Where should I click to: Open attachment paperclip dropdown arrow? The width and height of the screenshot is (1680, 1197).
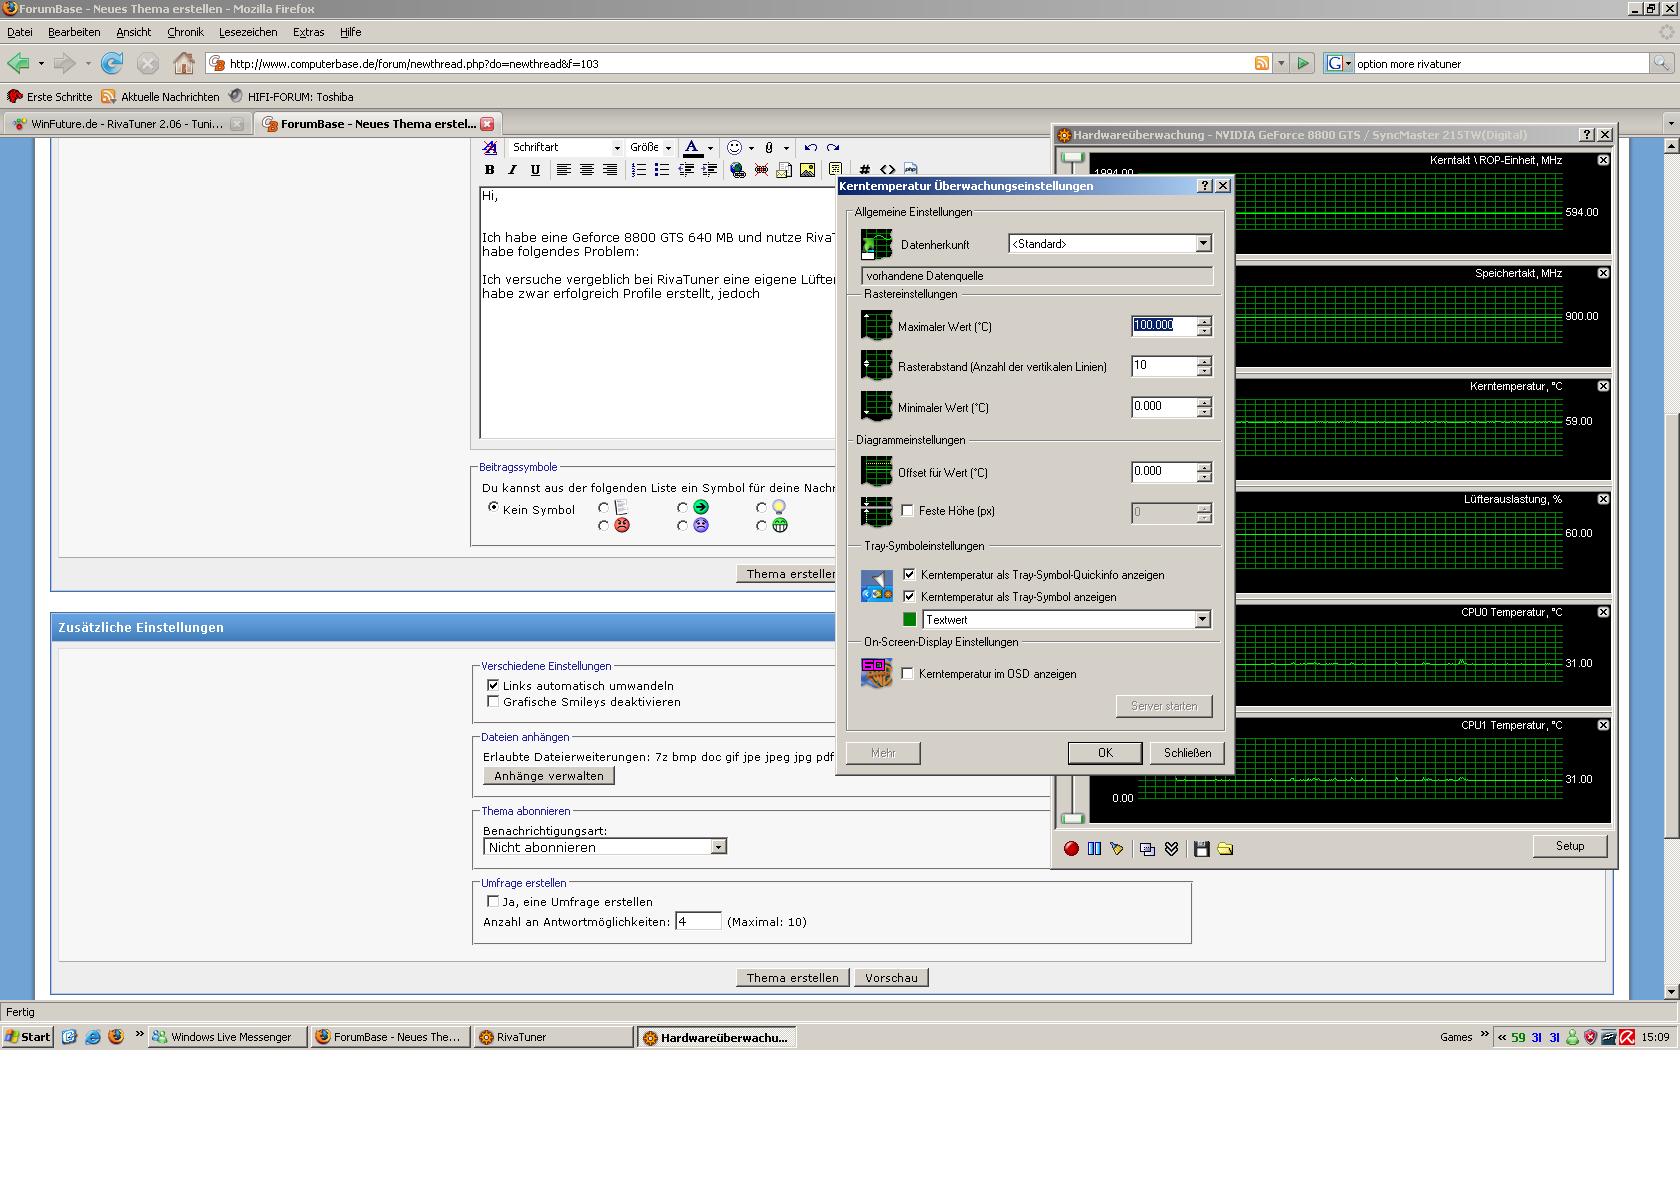[x=786, y=148]
